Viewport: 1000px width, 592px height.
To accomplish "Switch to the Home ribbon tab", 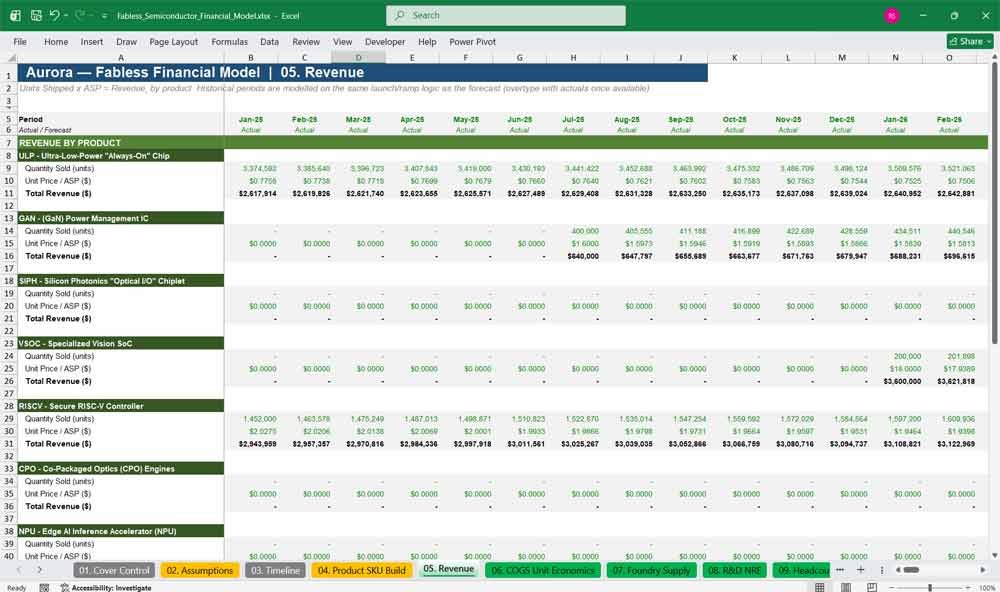I will click(x=56, y=41).
